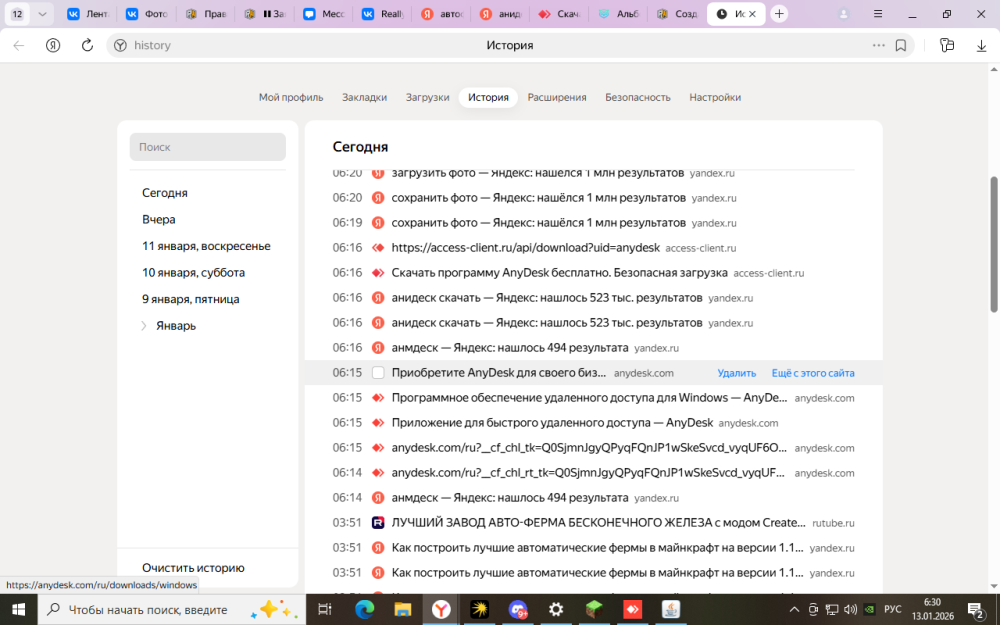This screenshot has height=625, width=1000.
Task: Tick the checkbox on Приобретите AnyDesk row
Action: tap(378, 372)
